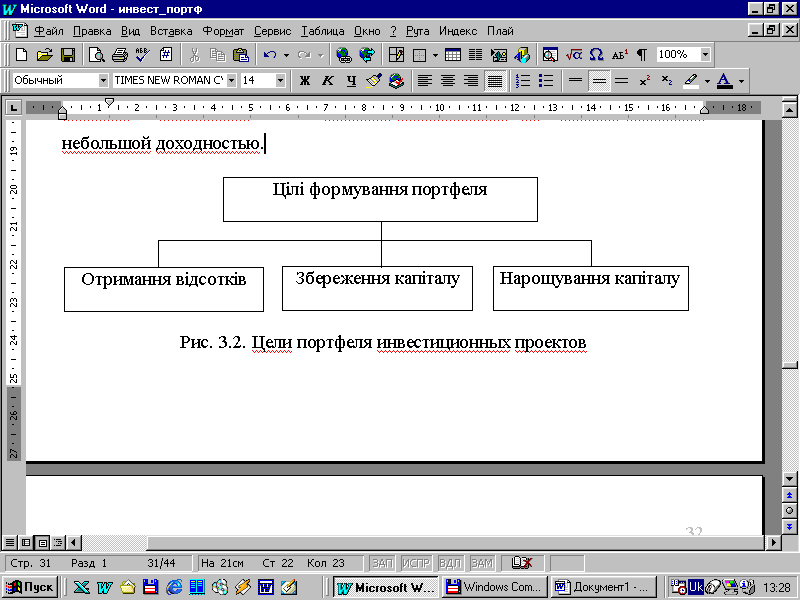Justify the paragraph text

coord(495,81)
